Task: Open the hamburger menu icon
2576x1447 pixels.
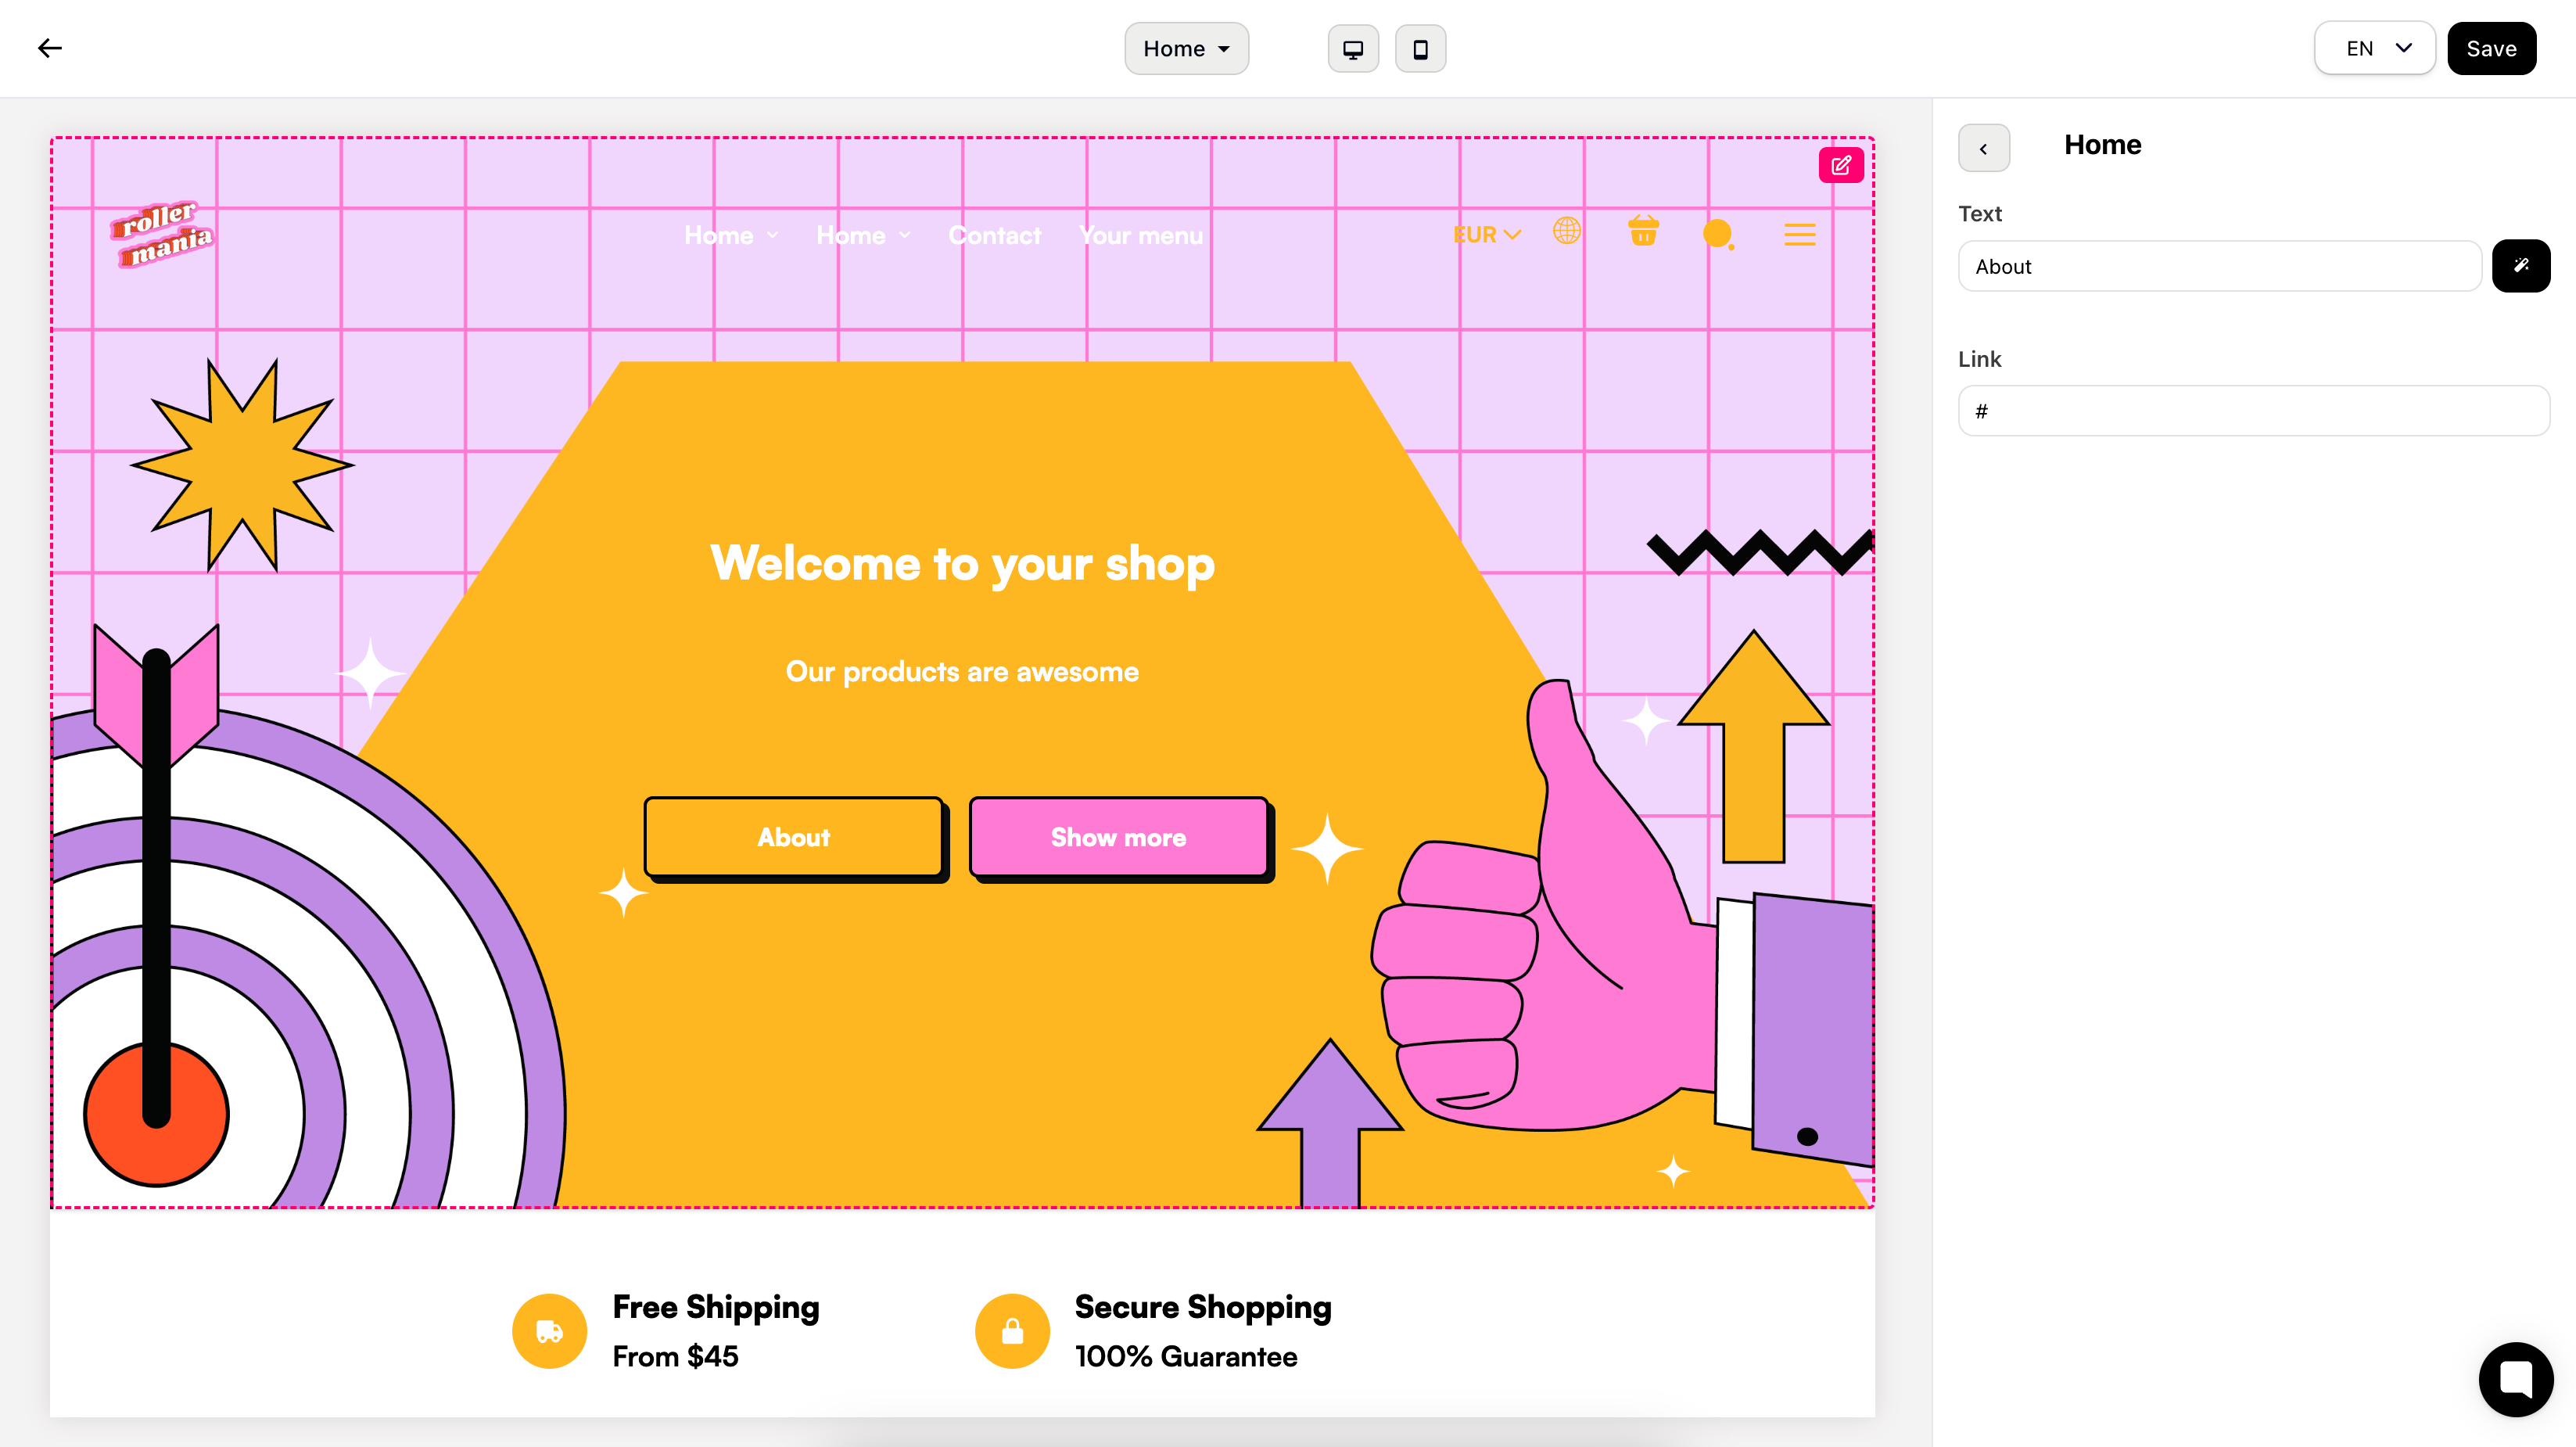Action: point(1799,235)
